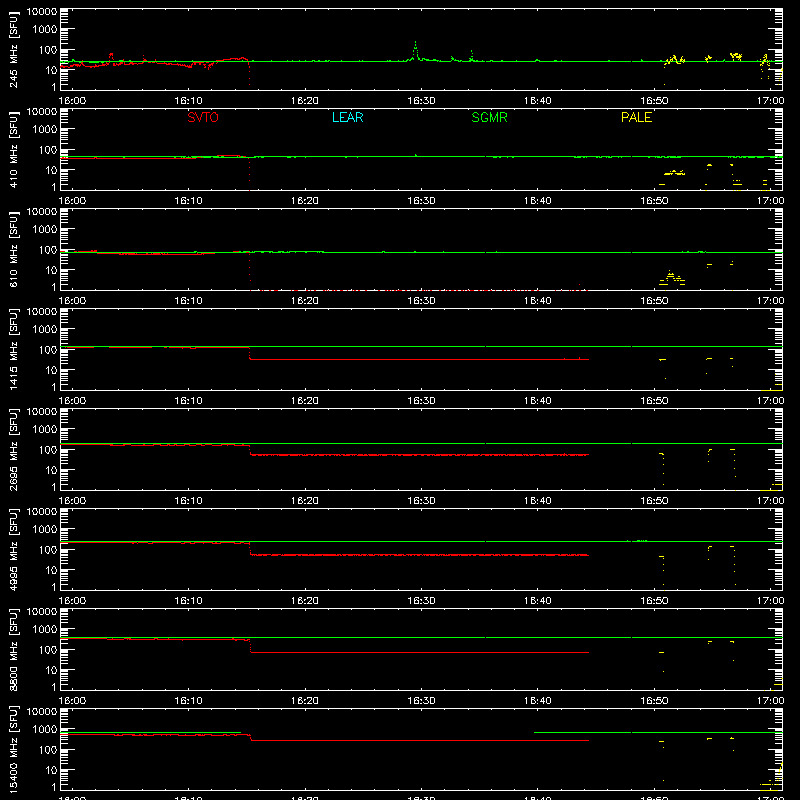Screen dimensions: 800x800
Task: Click the 1000 y-axis value in 610 MHz panel
Action: pos(45,229)
